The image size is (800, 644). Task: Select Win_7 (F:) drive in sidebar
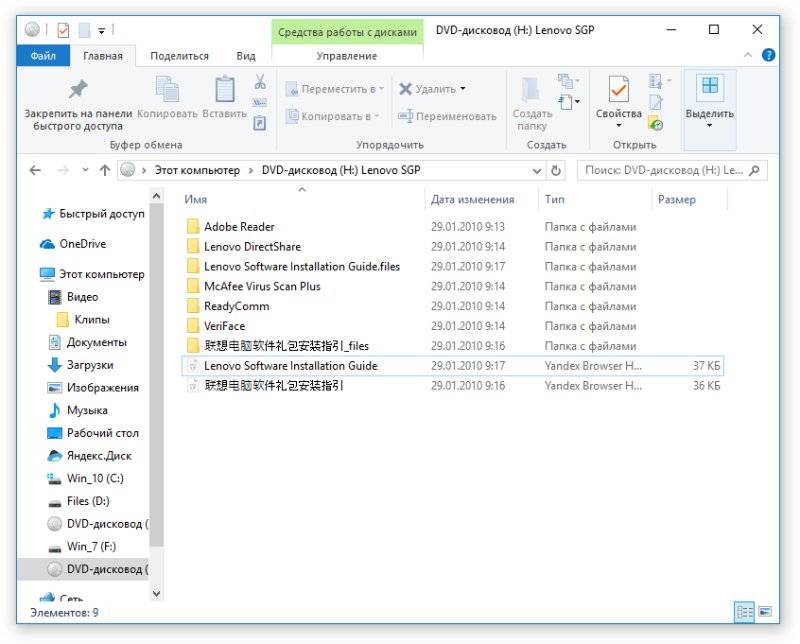pos(82,547)
